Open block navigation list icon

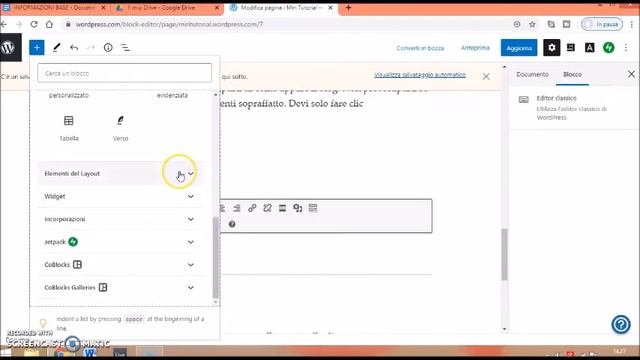coord(125,48)
